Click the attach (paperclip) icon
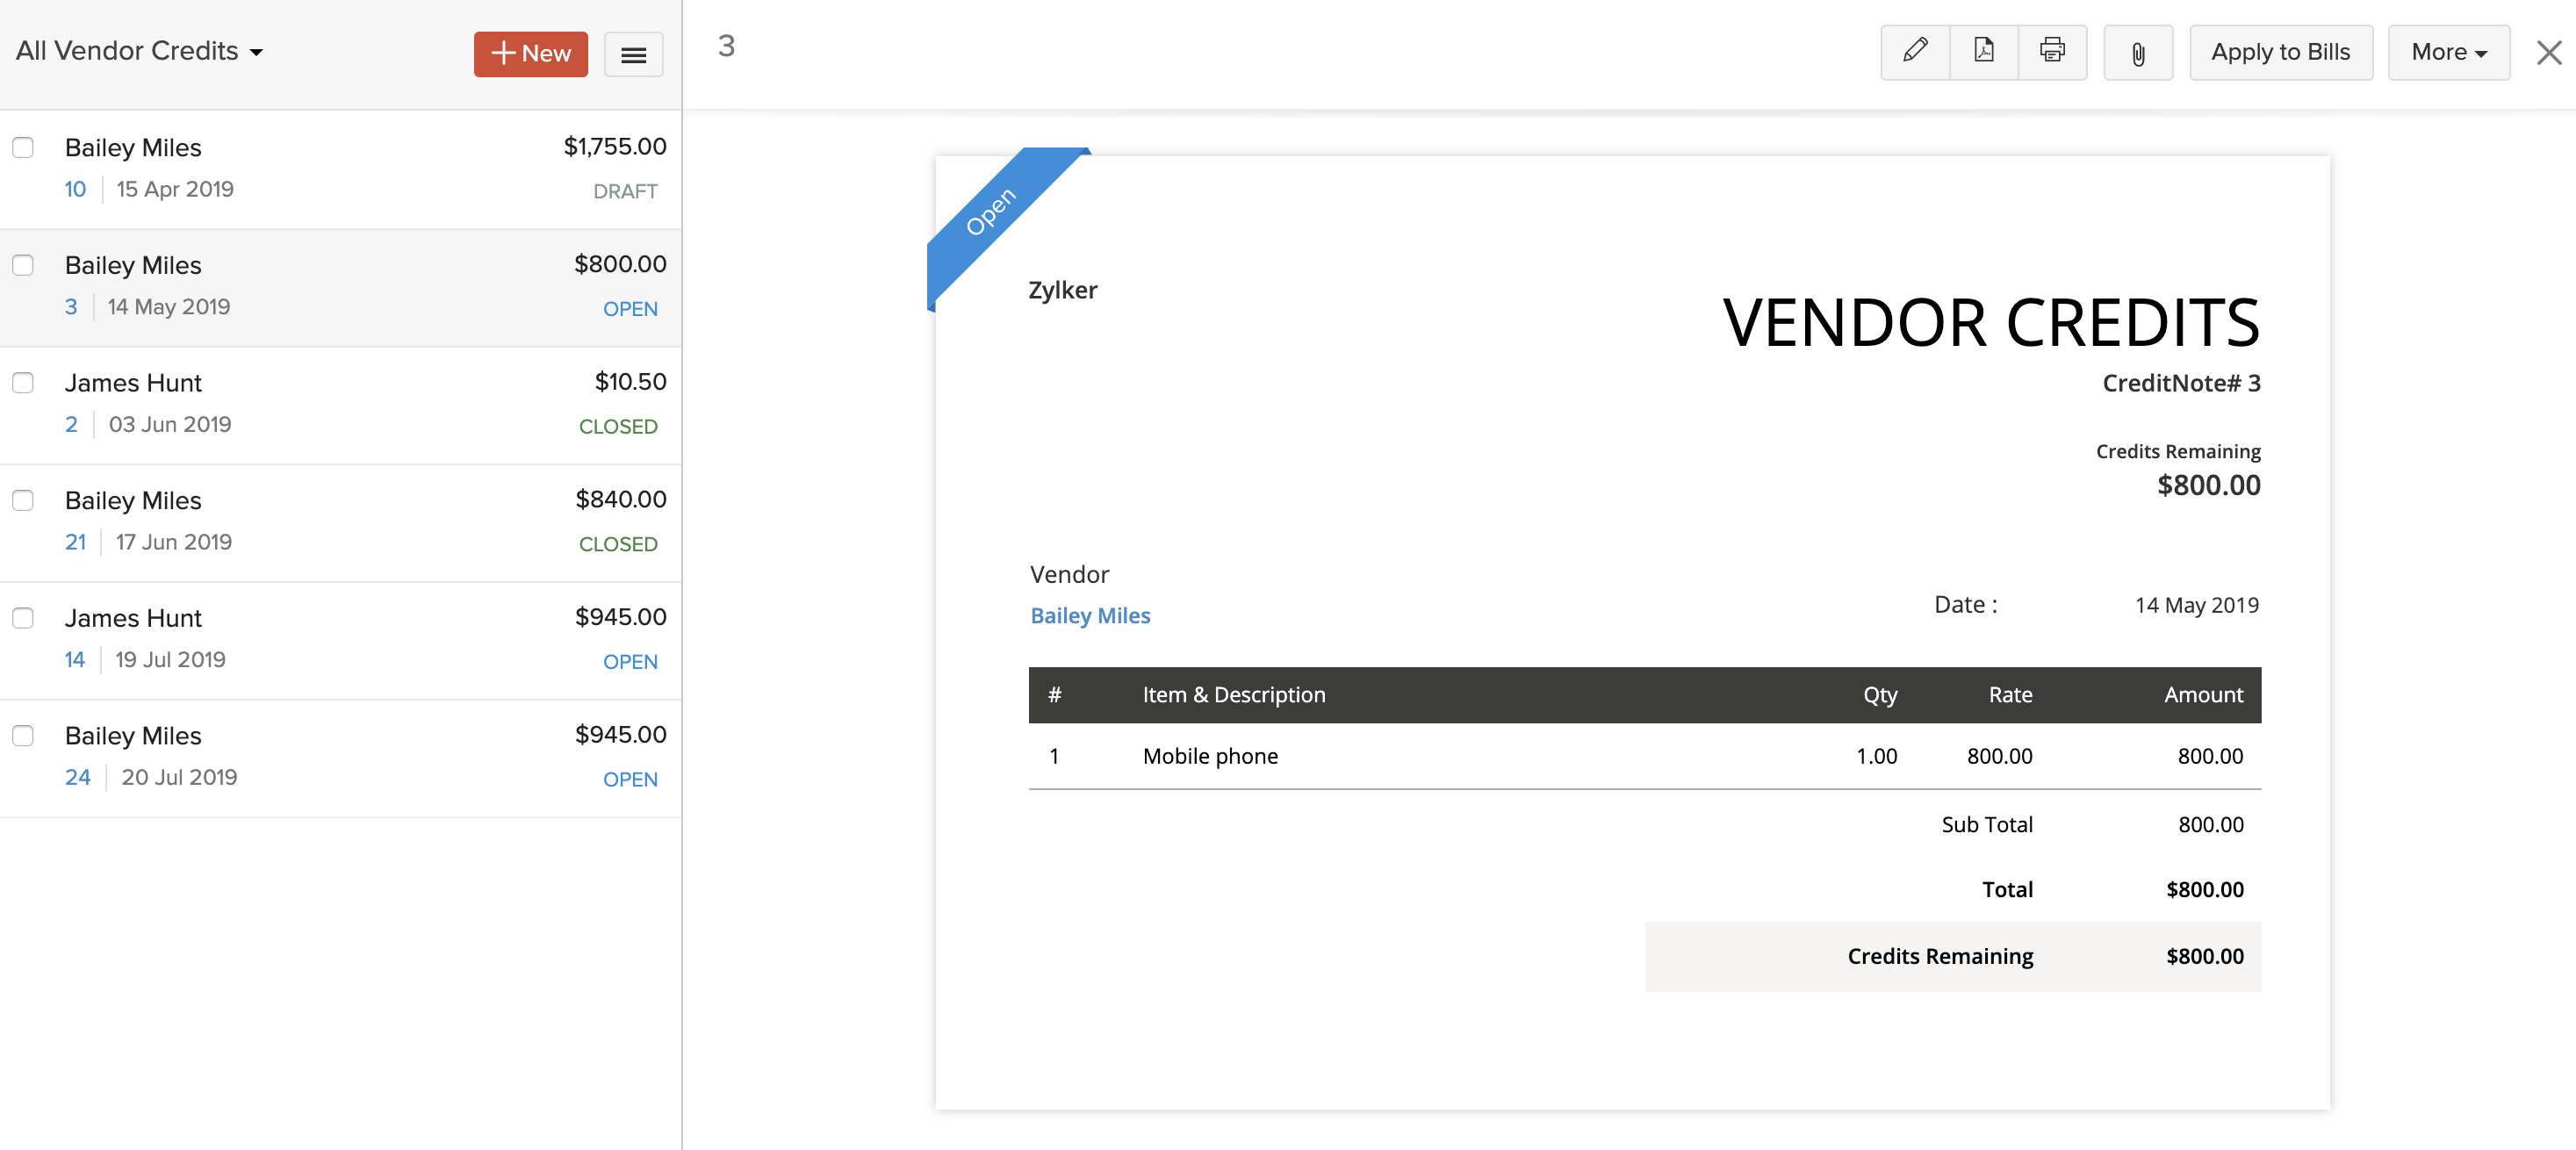 [x=2137, y=51]
